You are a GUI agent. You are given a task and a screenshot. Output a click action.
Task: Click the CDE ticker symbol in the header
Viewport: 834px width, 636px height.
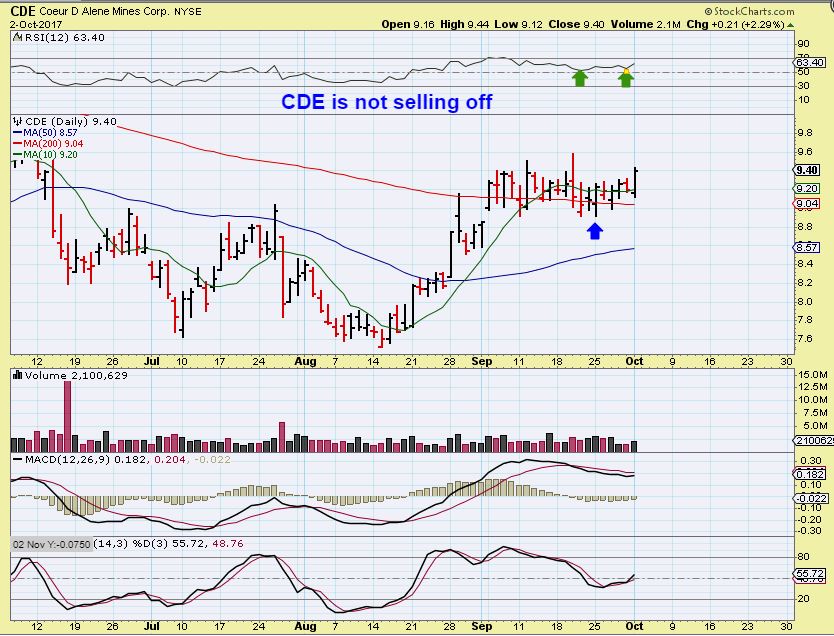(x=23, y=11)
